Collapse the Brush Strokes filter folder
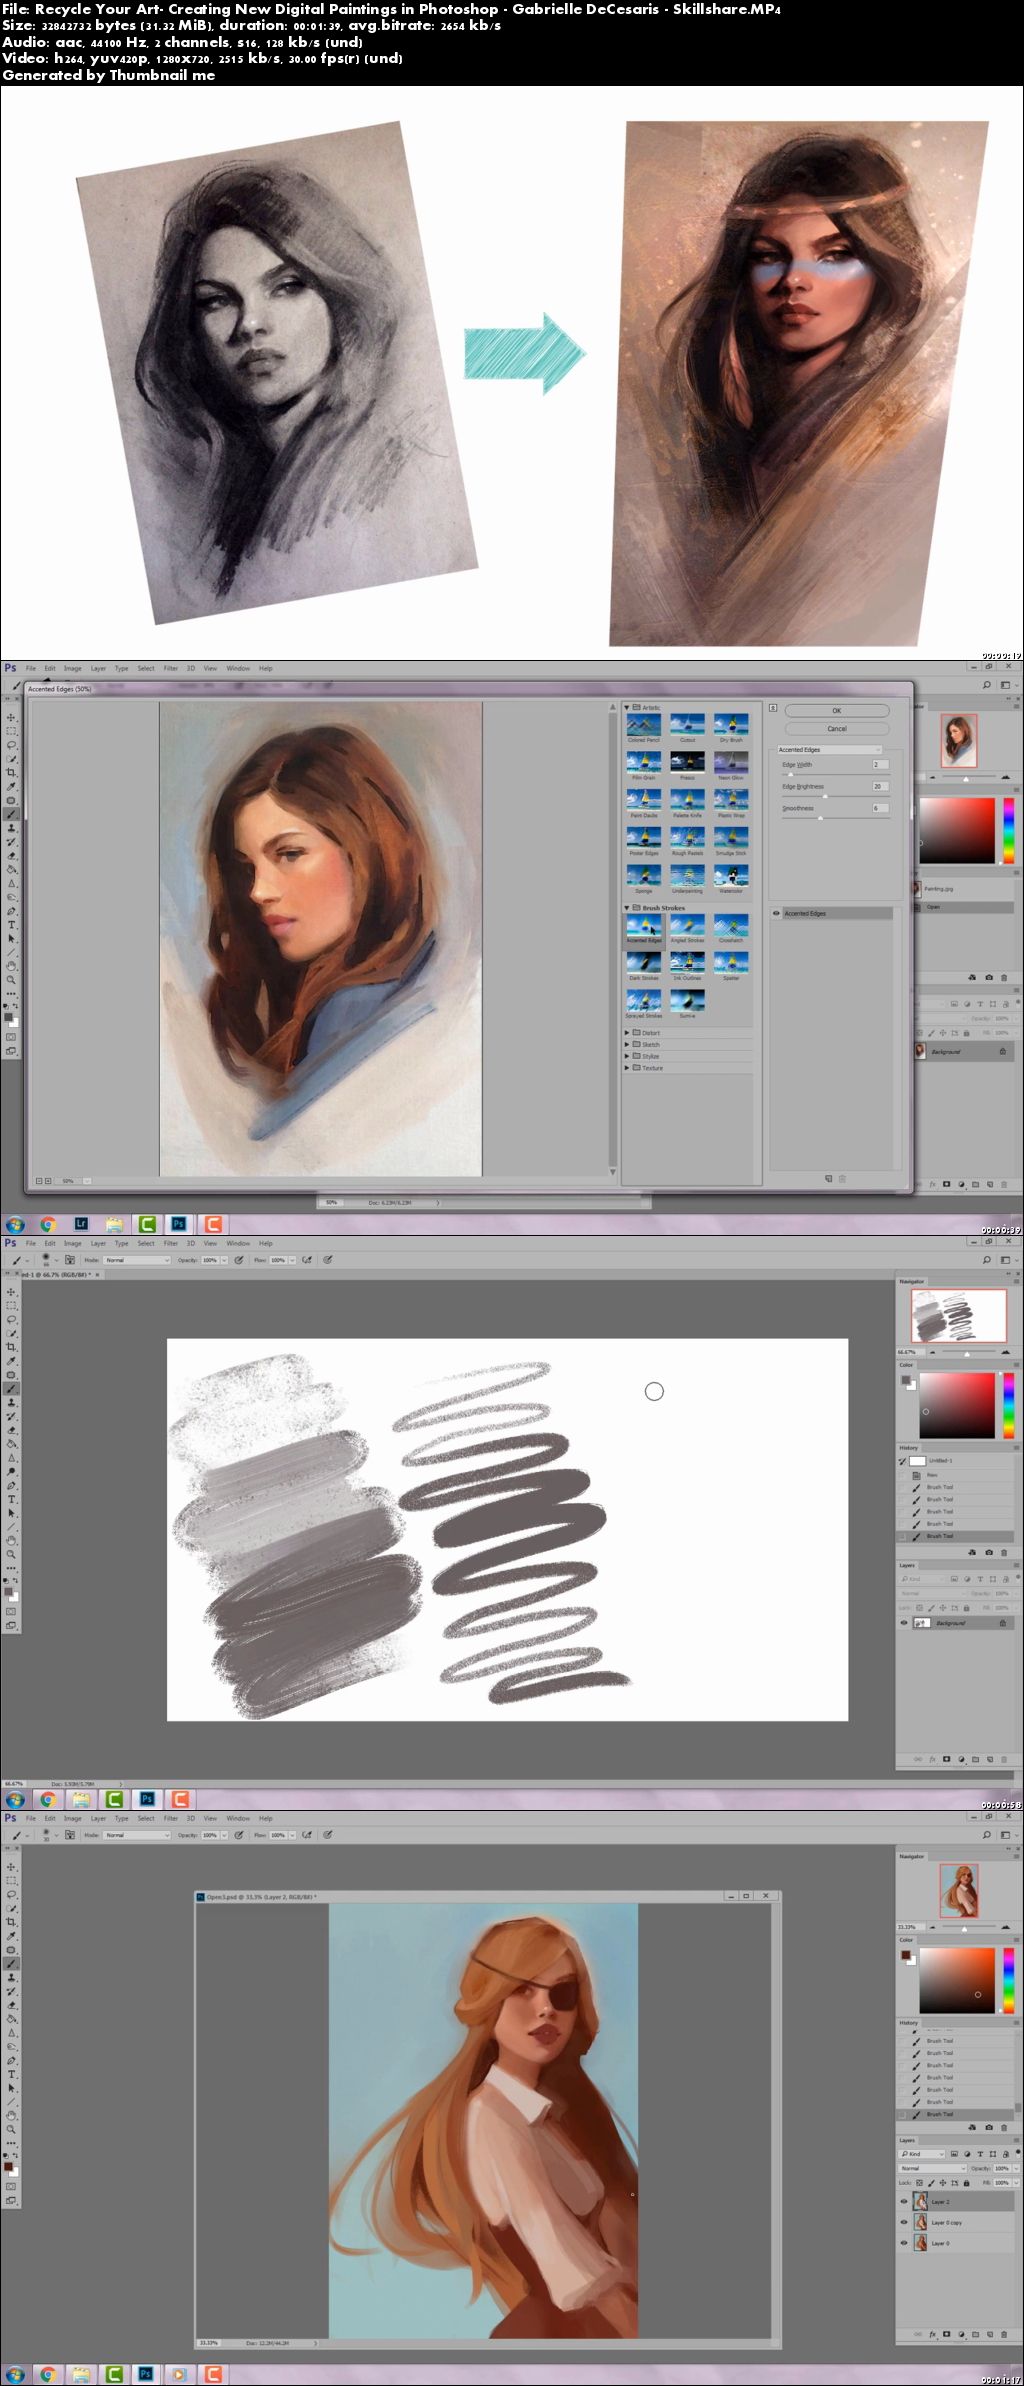 coord(628,908)
